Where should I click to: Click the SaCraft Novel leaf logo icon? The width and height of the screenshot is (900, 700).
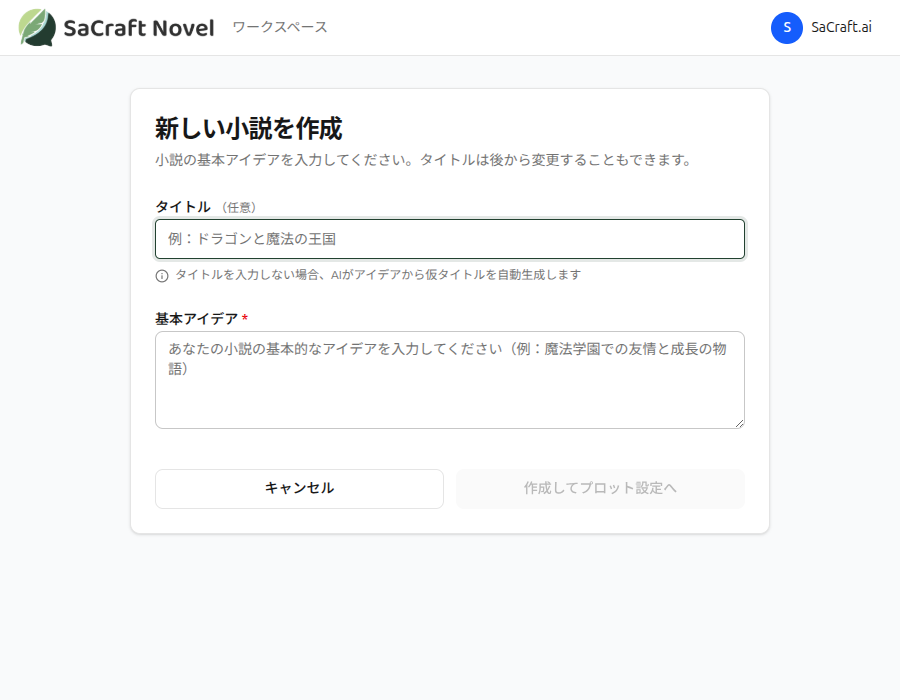[x=38, y=27]
